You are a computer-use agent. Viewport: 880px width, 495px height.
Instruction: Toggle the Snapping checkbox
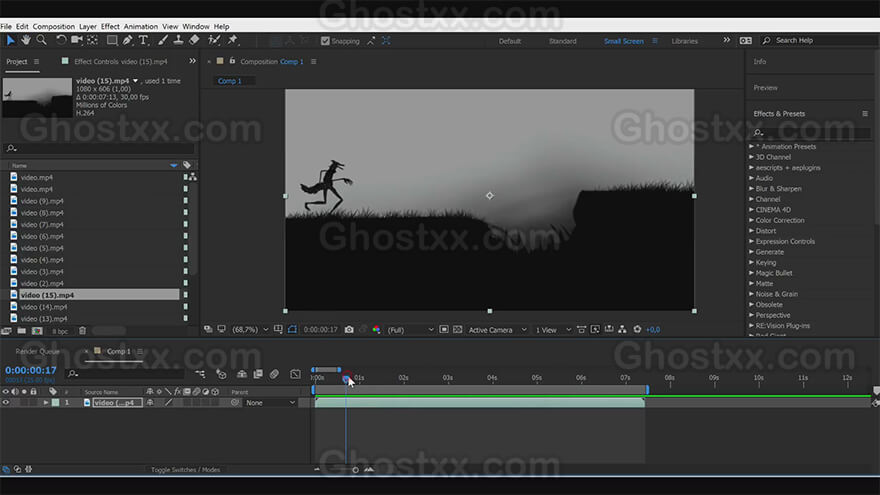[325, 40]
